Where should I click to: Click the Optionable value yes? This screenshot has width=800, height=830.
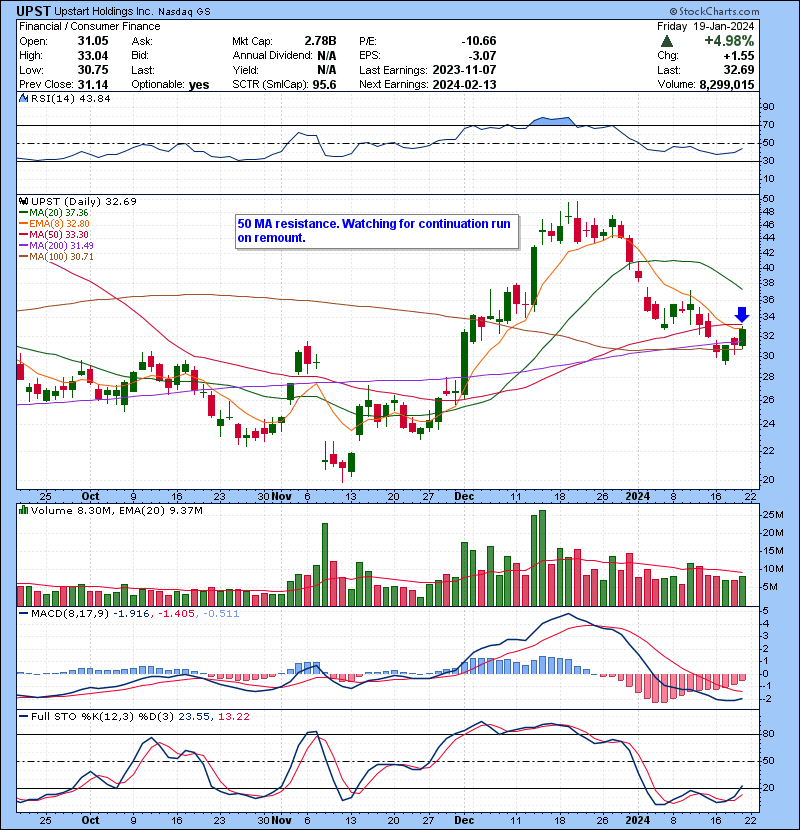199,85
